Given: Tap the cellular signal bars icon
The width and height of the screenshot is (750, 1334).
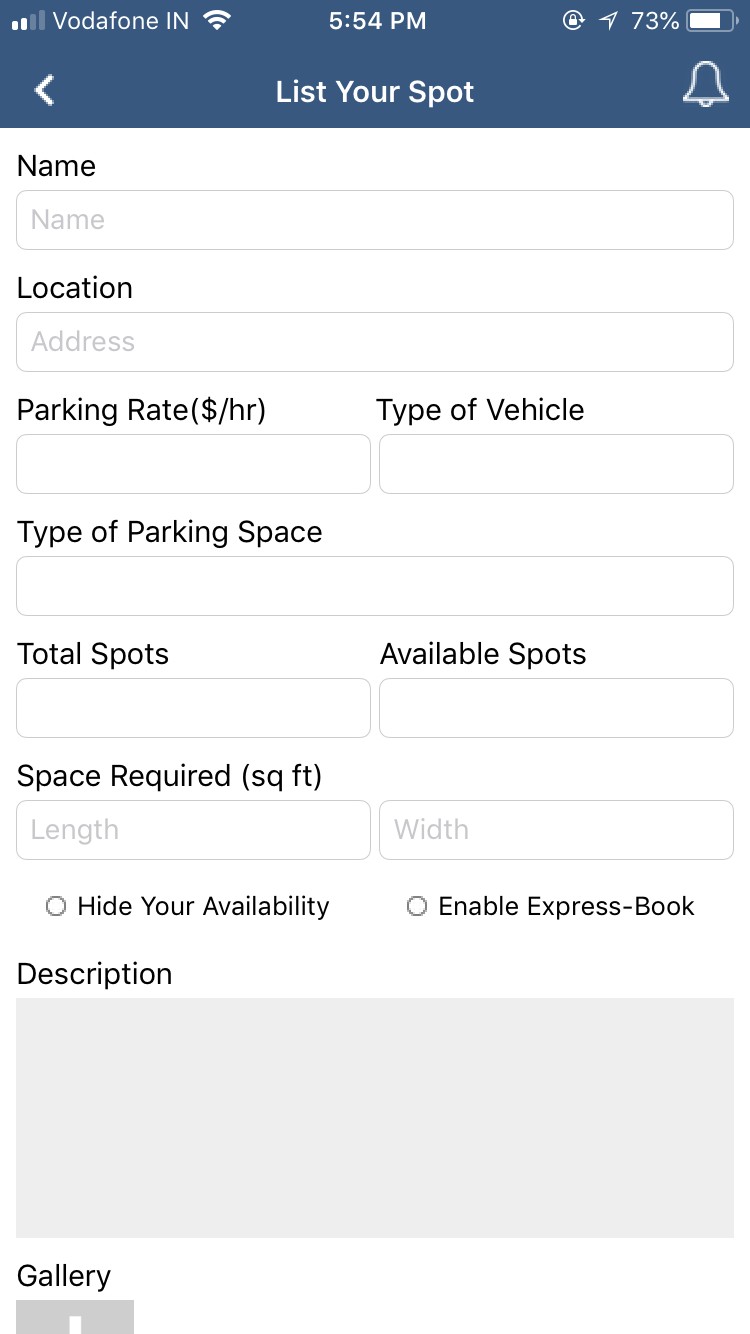Looking at the screenshot, I should pos(28,20).
